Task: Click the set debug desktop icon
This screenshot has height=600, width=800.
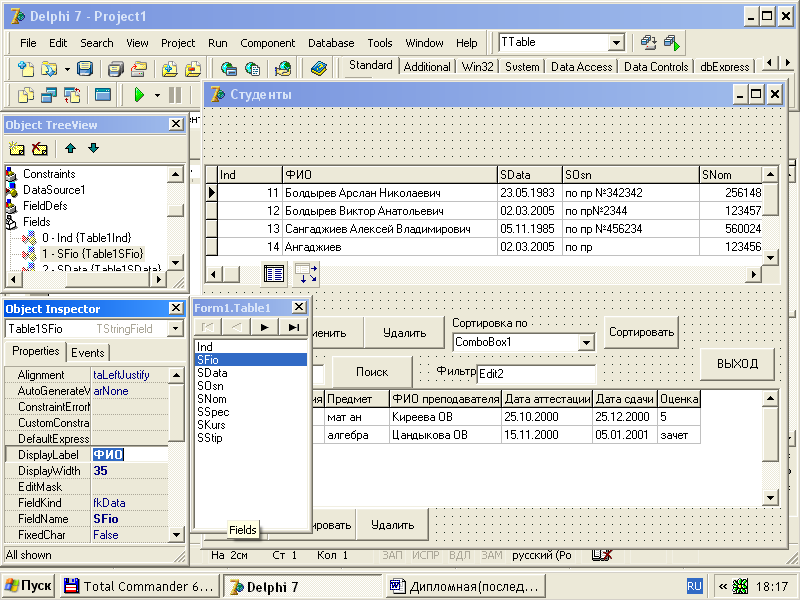Action: pos(672,42)
